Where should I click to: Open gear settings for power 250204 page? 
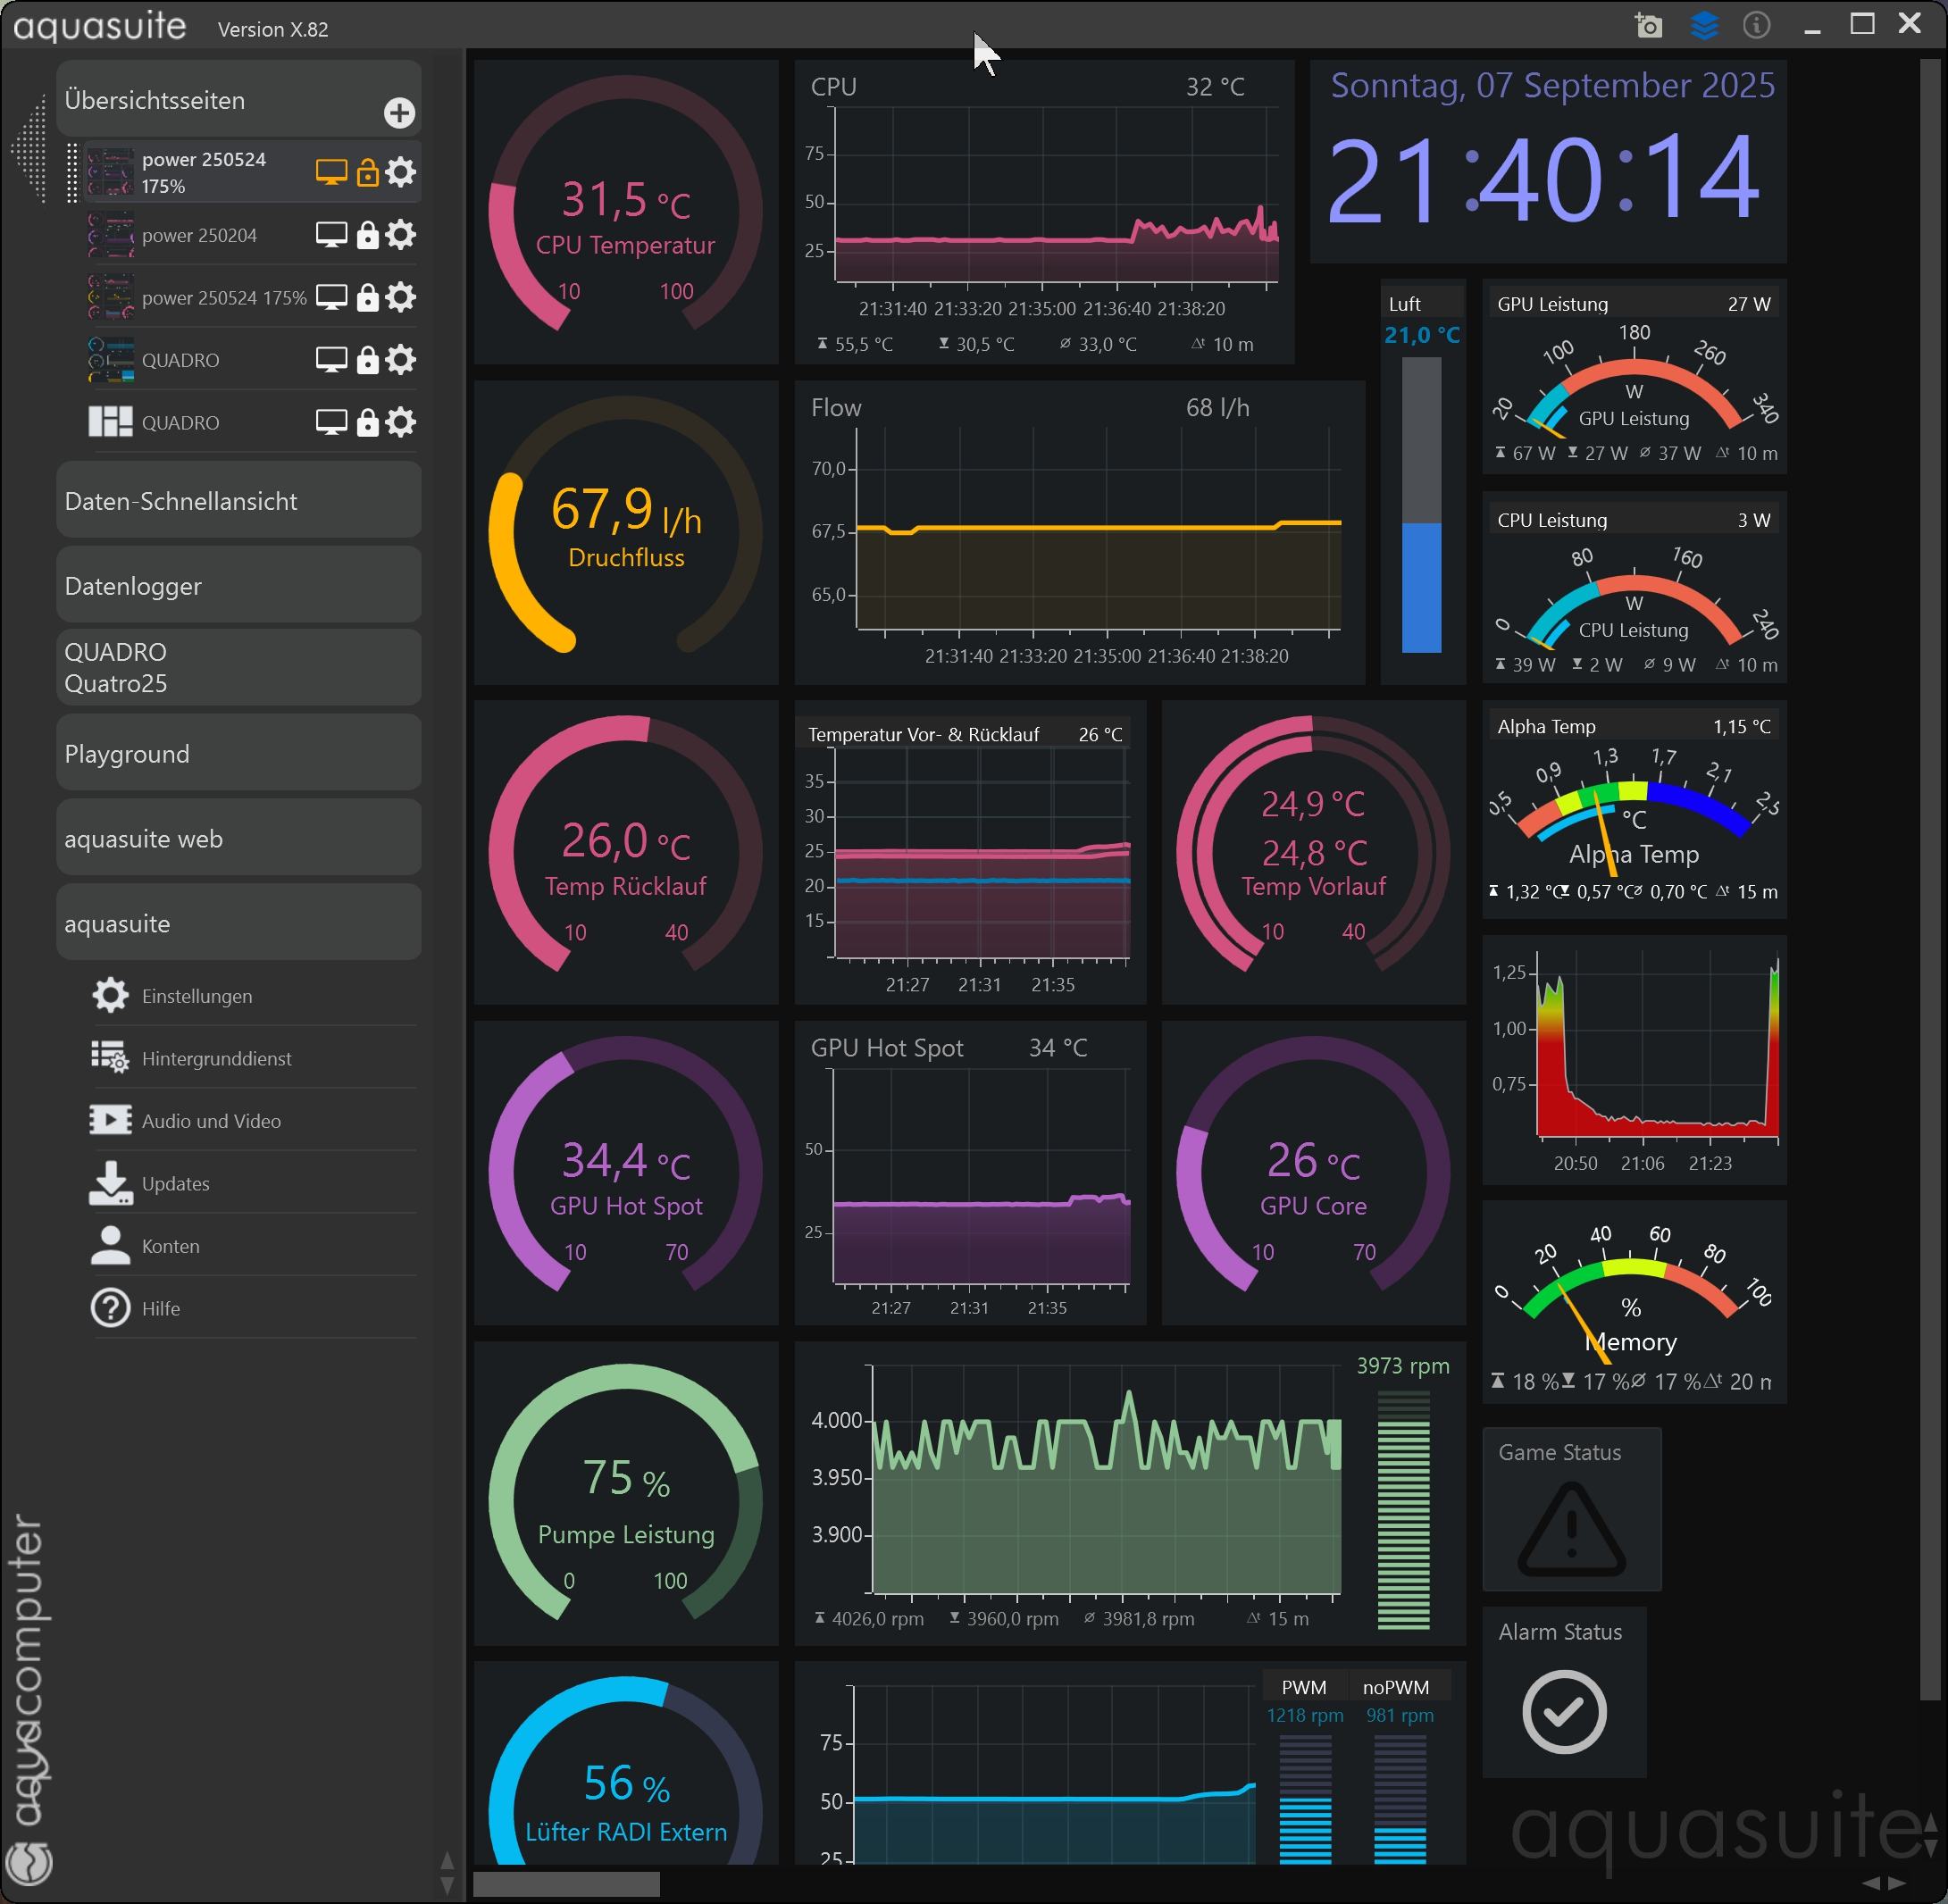400,235
